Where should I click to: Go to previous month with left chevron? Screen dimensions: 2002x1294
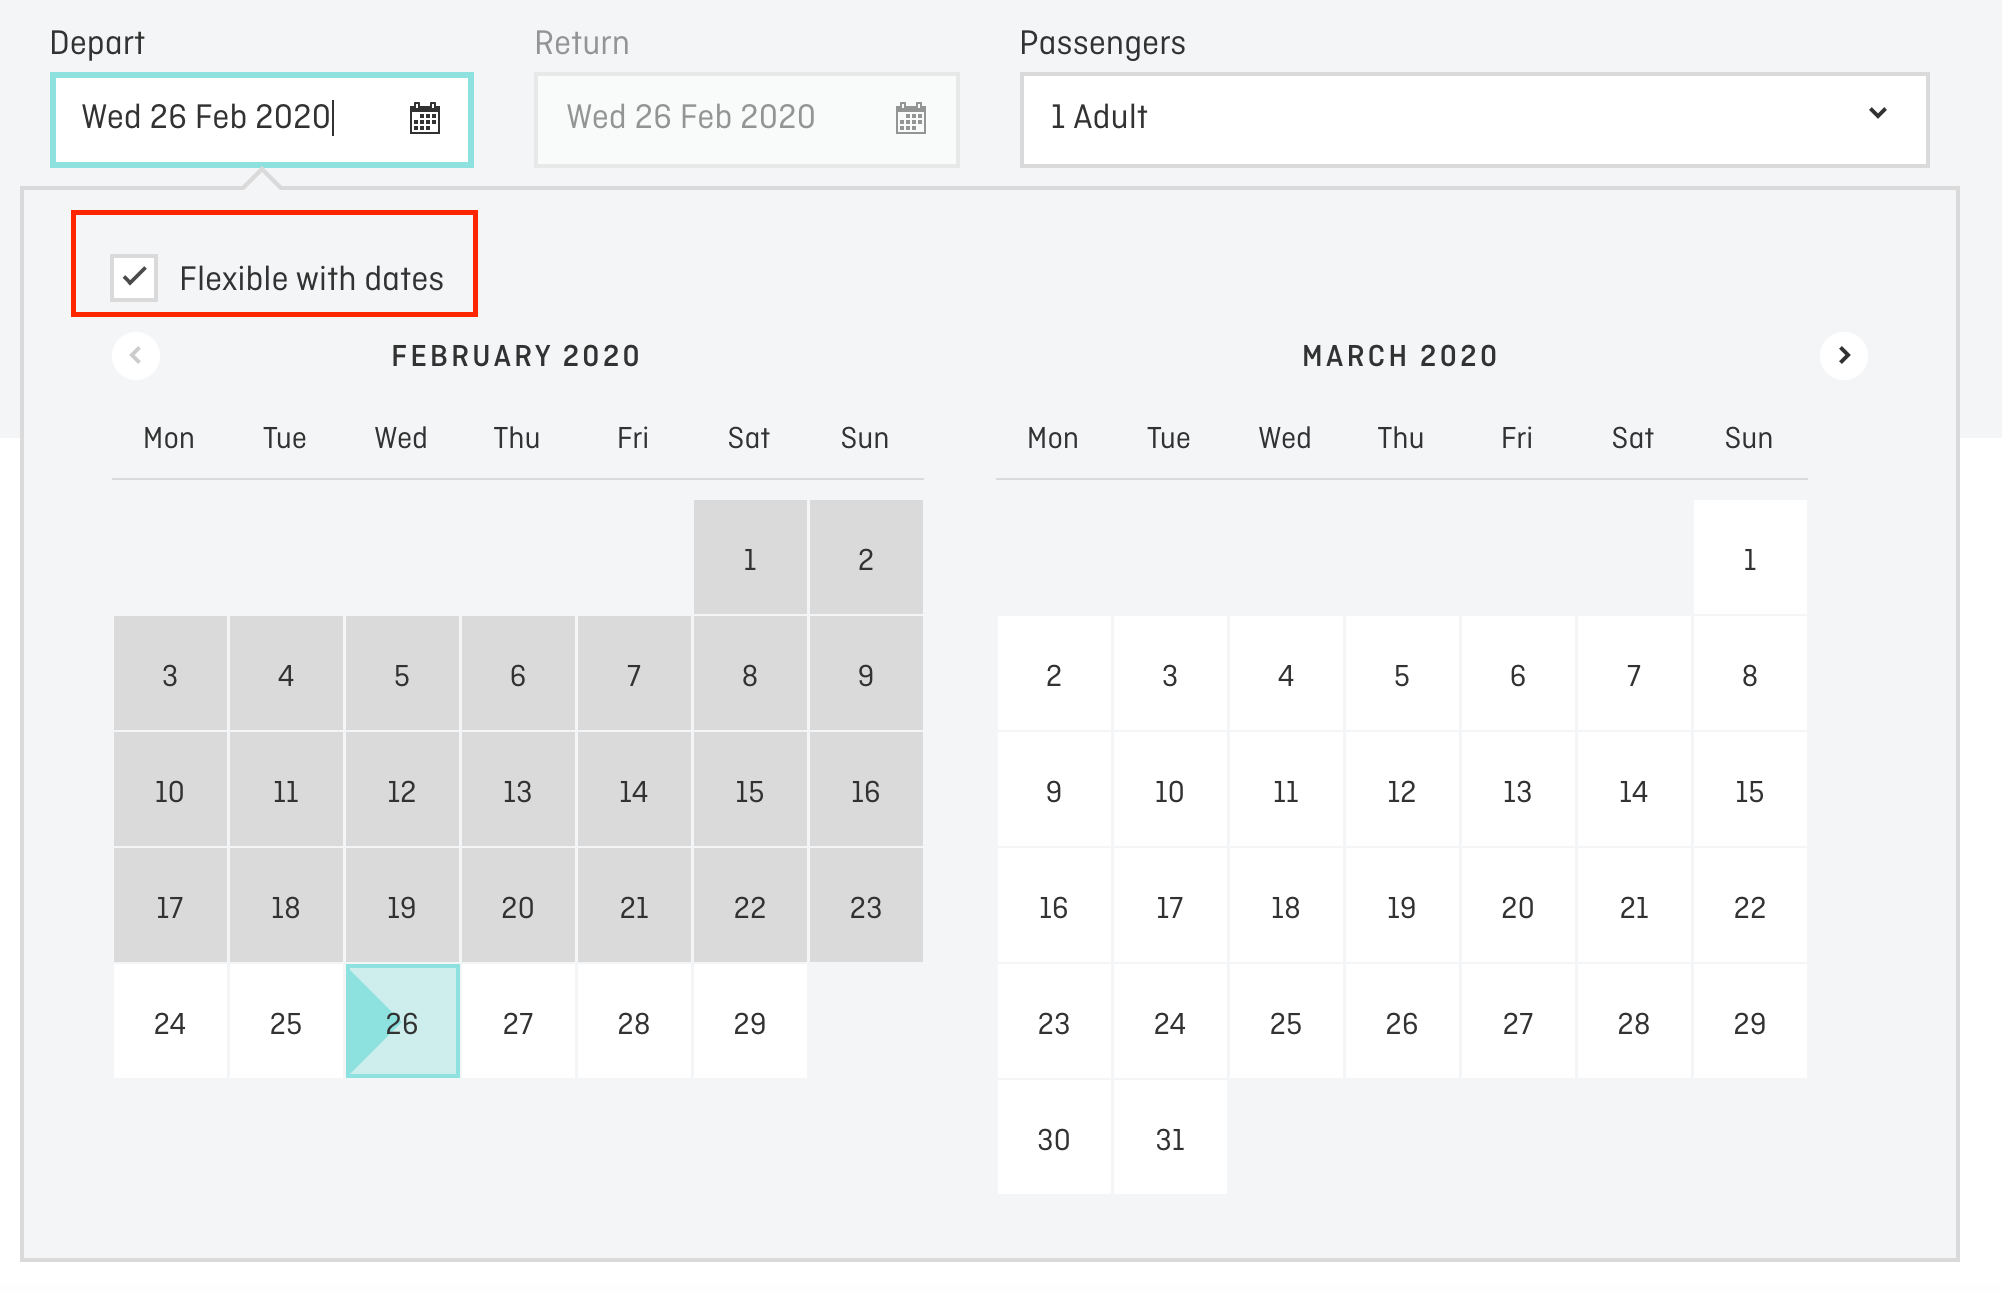coord(136,355)
